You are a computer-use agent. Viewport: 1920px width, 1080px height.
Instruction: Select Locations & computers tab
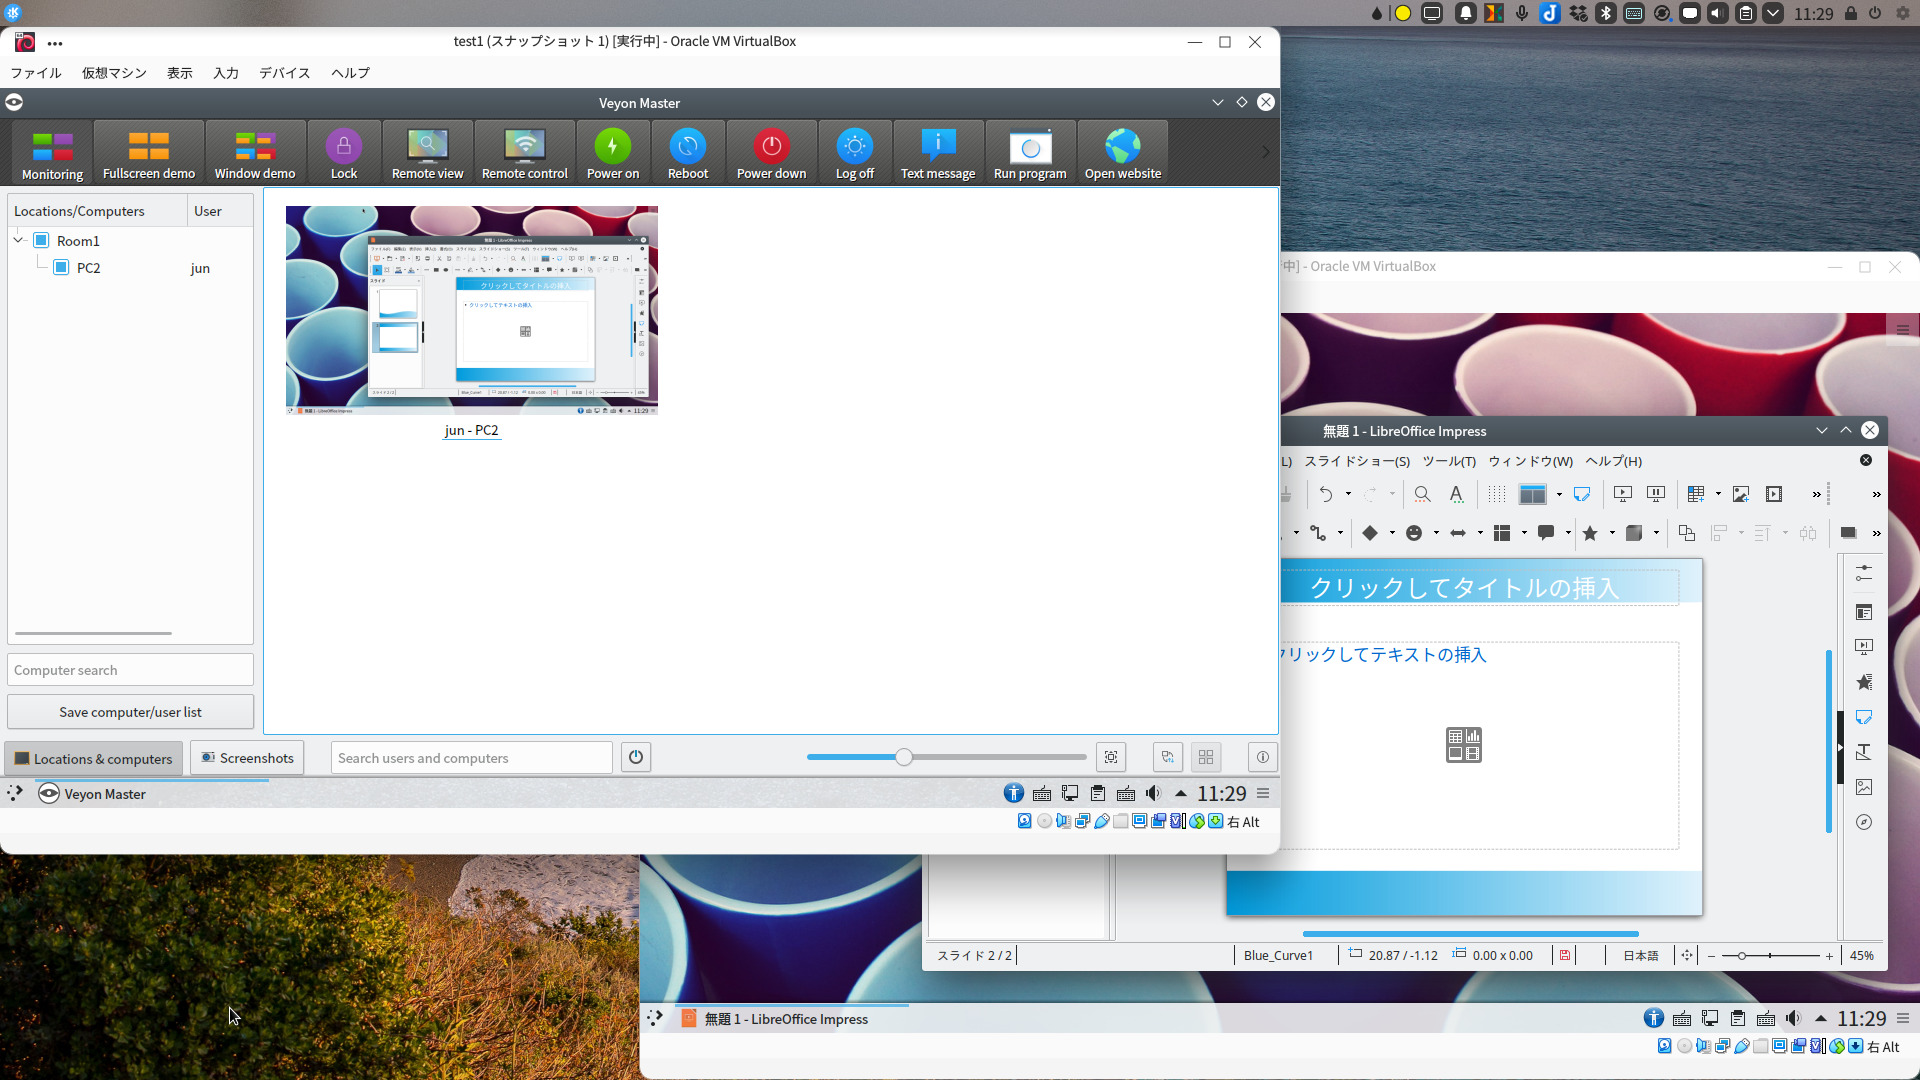click(x=94, y=759)
